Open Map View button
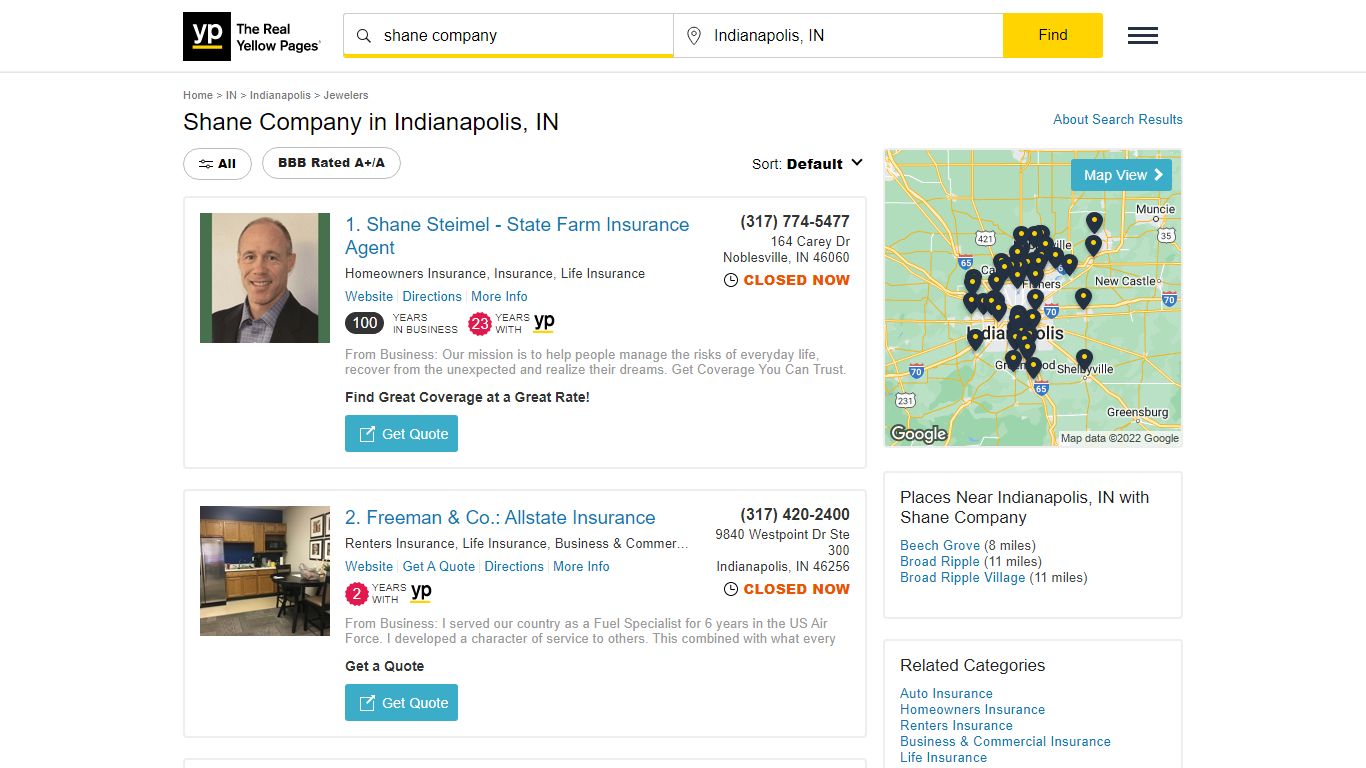This screenshot has width=1366, height=768. [1121, 175]
